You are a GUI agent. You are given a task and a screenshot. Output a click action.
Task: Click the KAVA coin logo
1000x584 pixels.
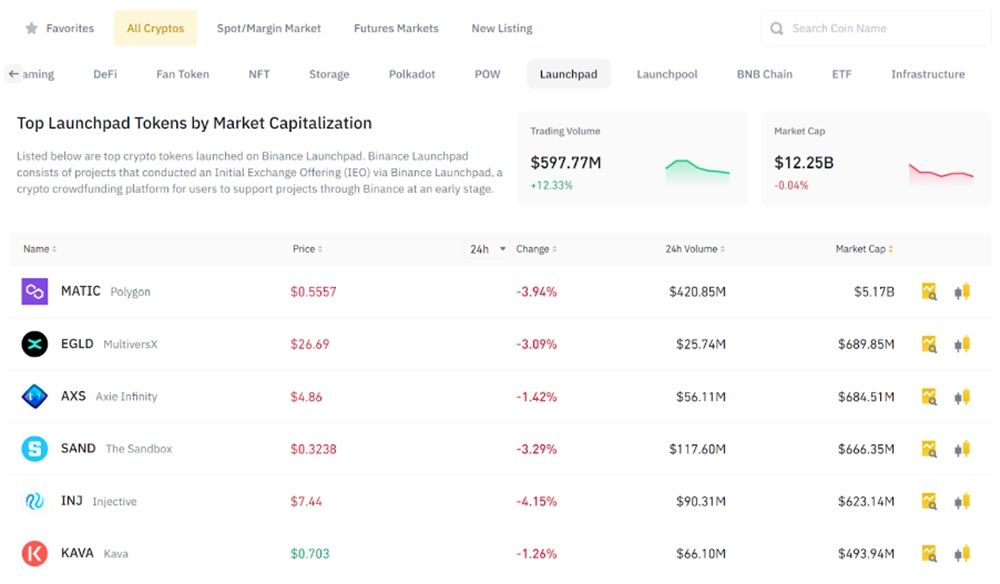pyautogui.click(x=35, y=553)
